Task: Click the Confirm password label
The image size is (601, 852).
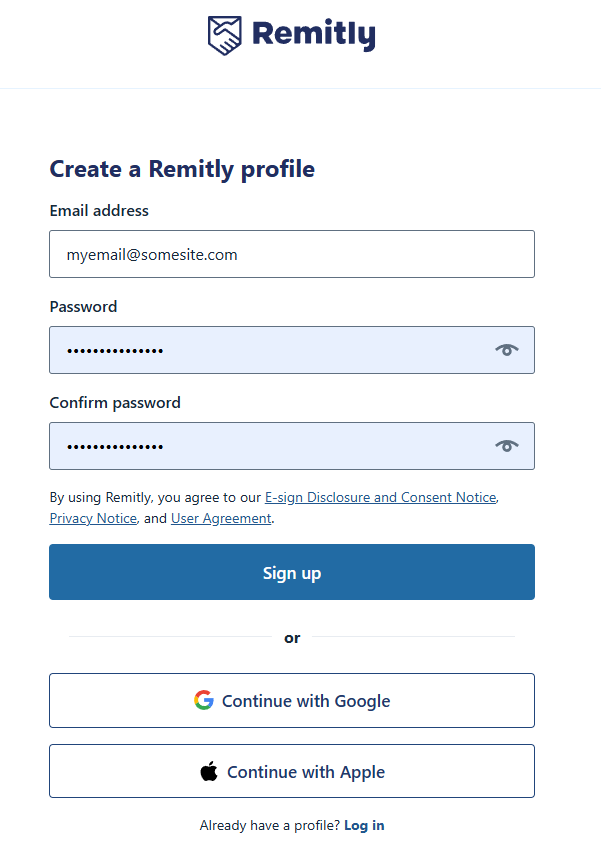Action: [x=115, y=403]
